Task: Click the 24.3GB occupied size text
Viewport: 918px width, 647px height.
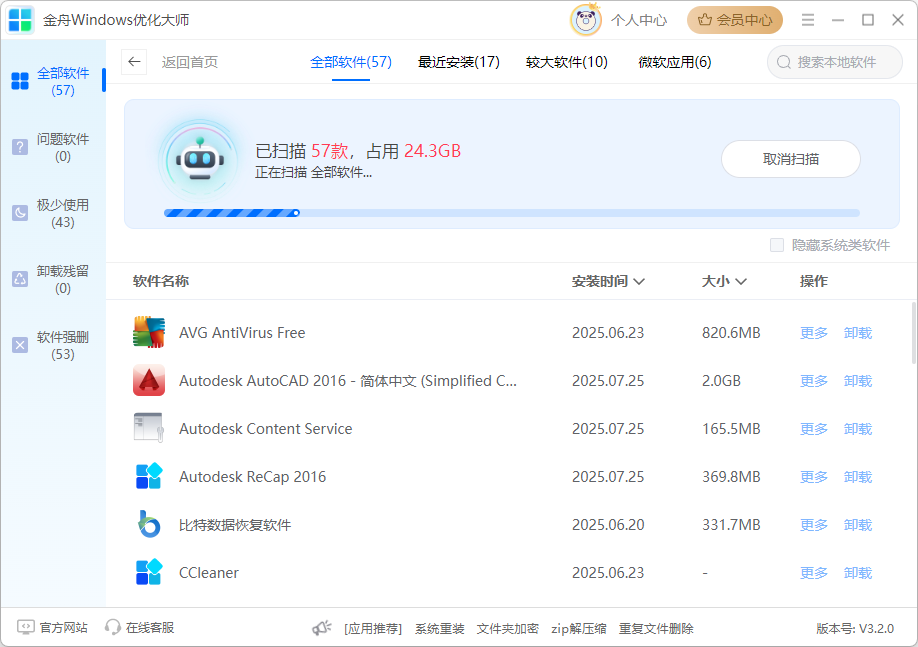Action: [433, 151]
